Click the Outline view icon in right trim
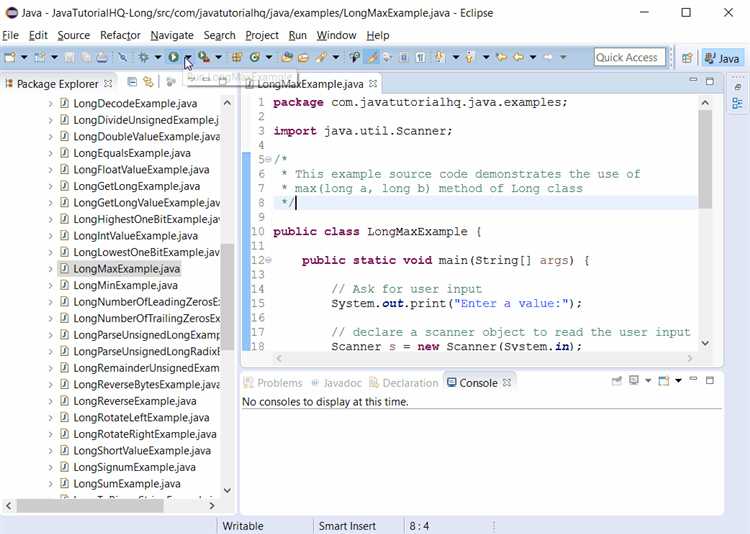The width and height of the screenshot is (750, 534). pyautogui.click(x=737, y=103)
